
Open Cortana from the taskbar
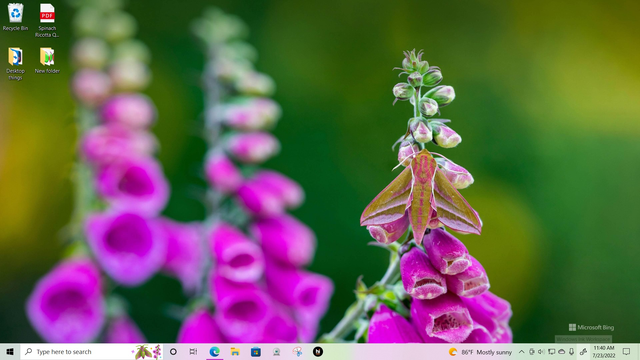click(173, 351)
